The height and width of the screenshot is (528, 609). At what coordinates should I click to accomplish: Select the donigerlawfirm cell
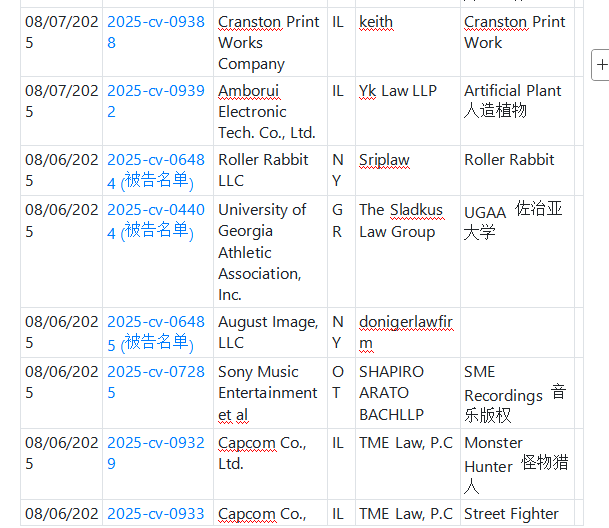point(408,333)
